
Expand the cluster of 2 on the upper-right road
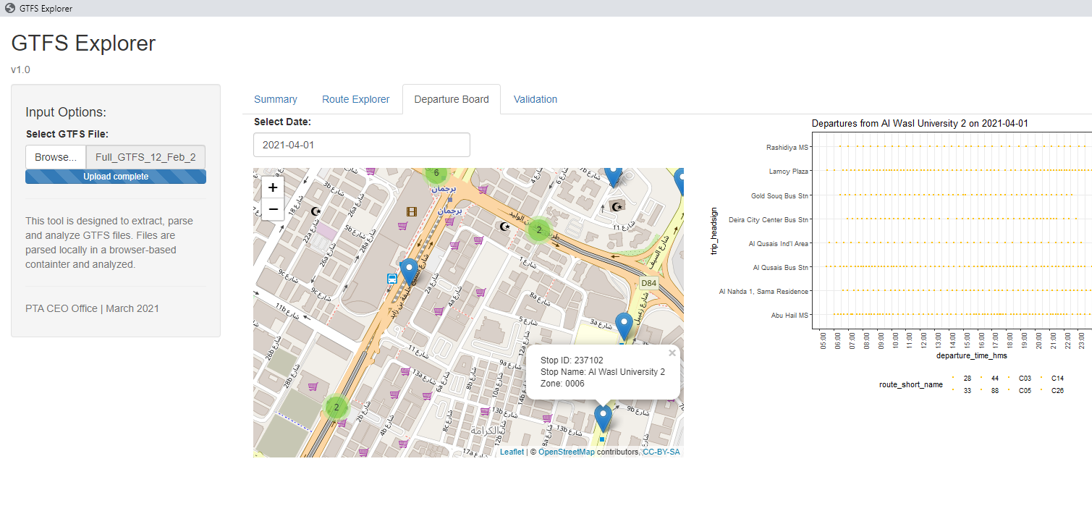(539, 230)
